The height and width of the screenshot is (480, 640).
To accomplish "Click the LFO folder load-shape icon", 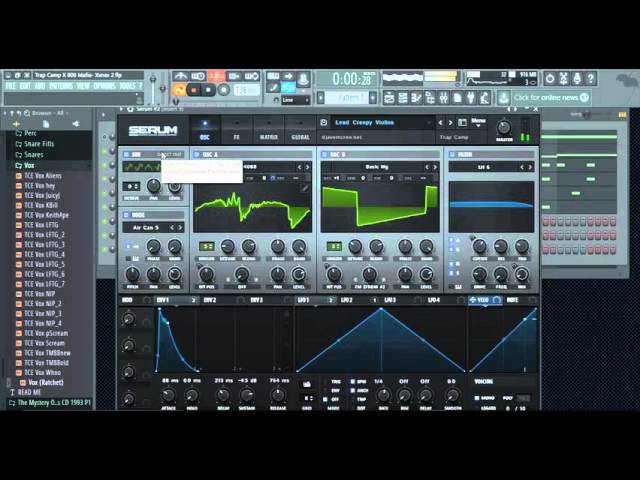I will pyautogui.click(x=307, y=384).
